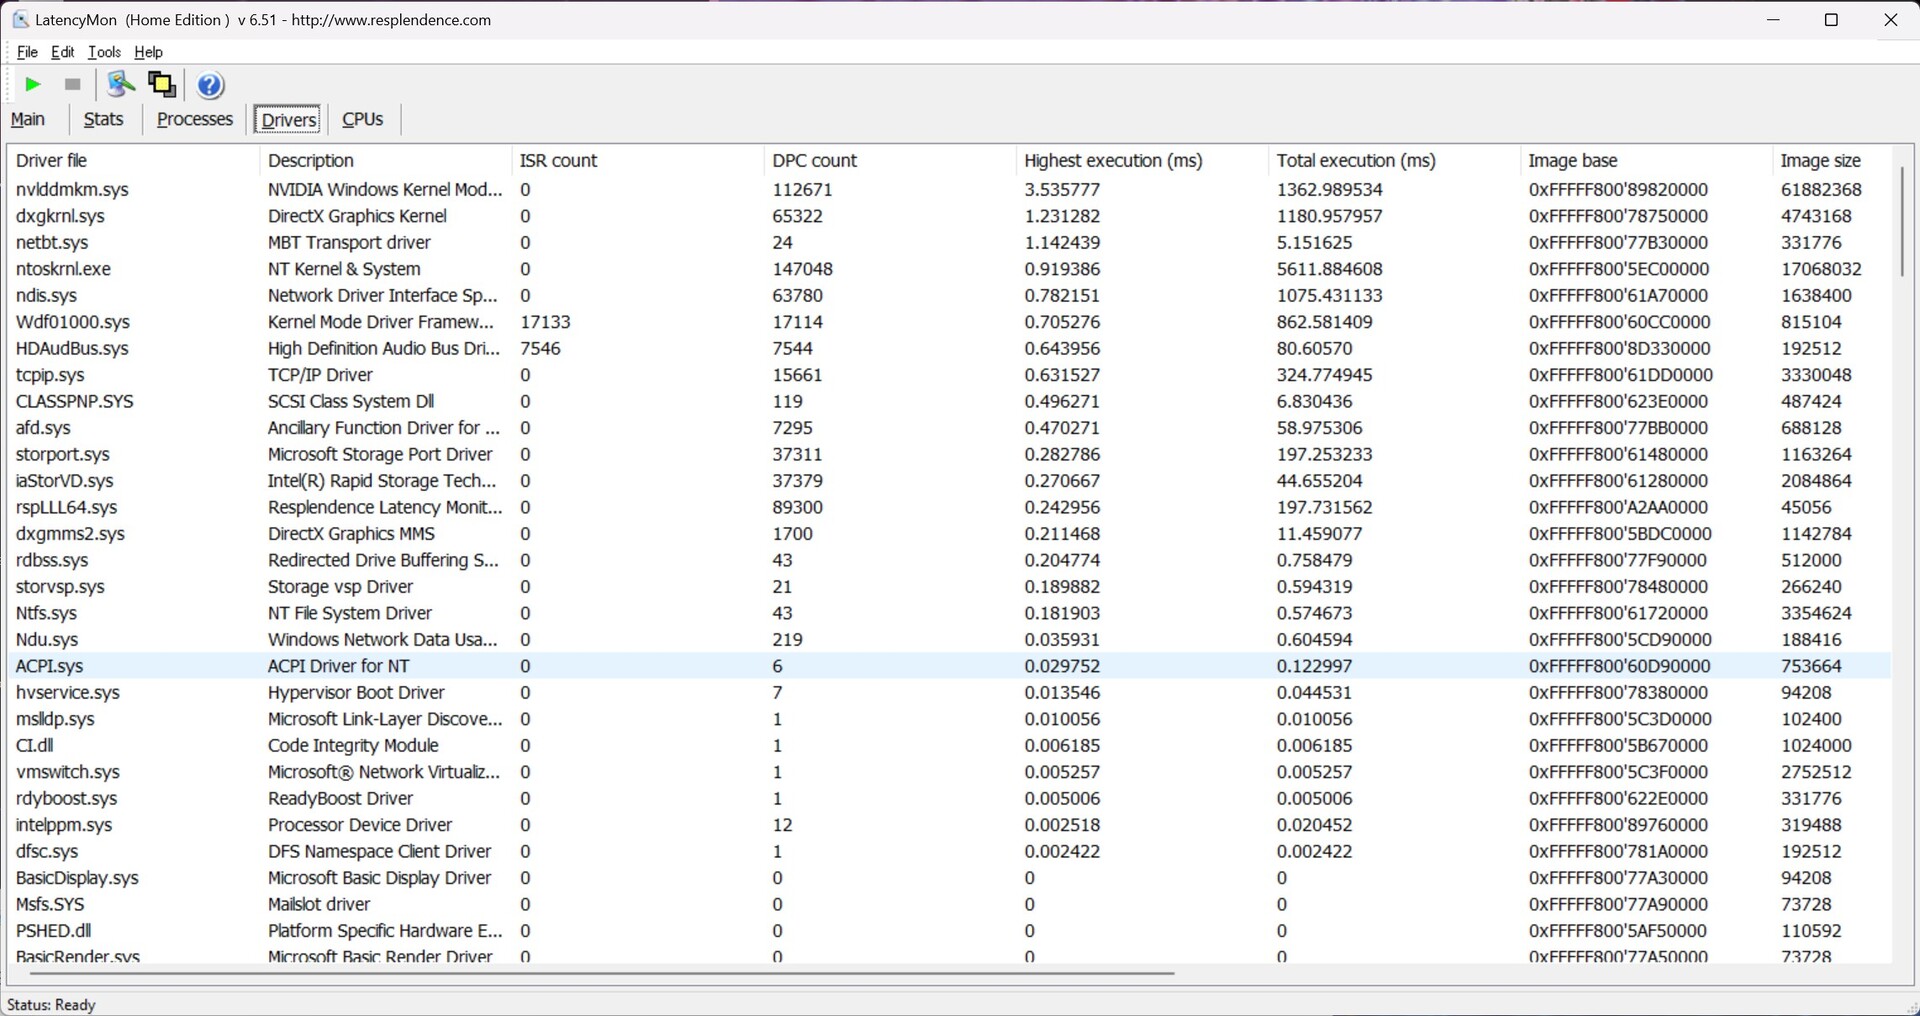This screenshot has width=1920, height=1016.
Task: Sort by DPC count column header
Action: click(814, 161)
